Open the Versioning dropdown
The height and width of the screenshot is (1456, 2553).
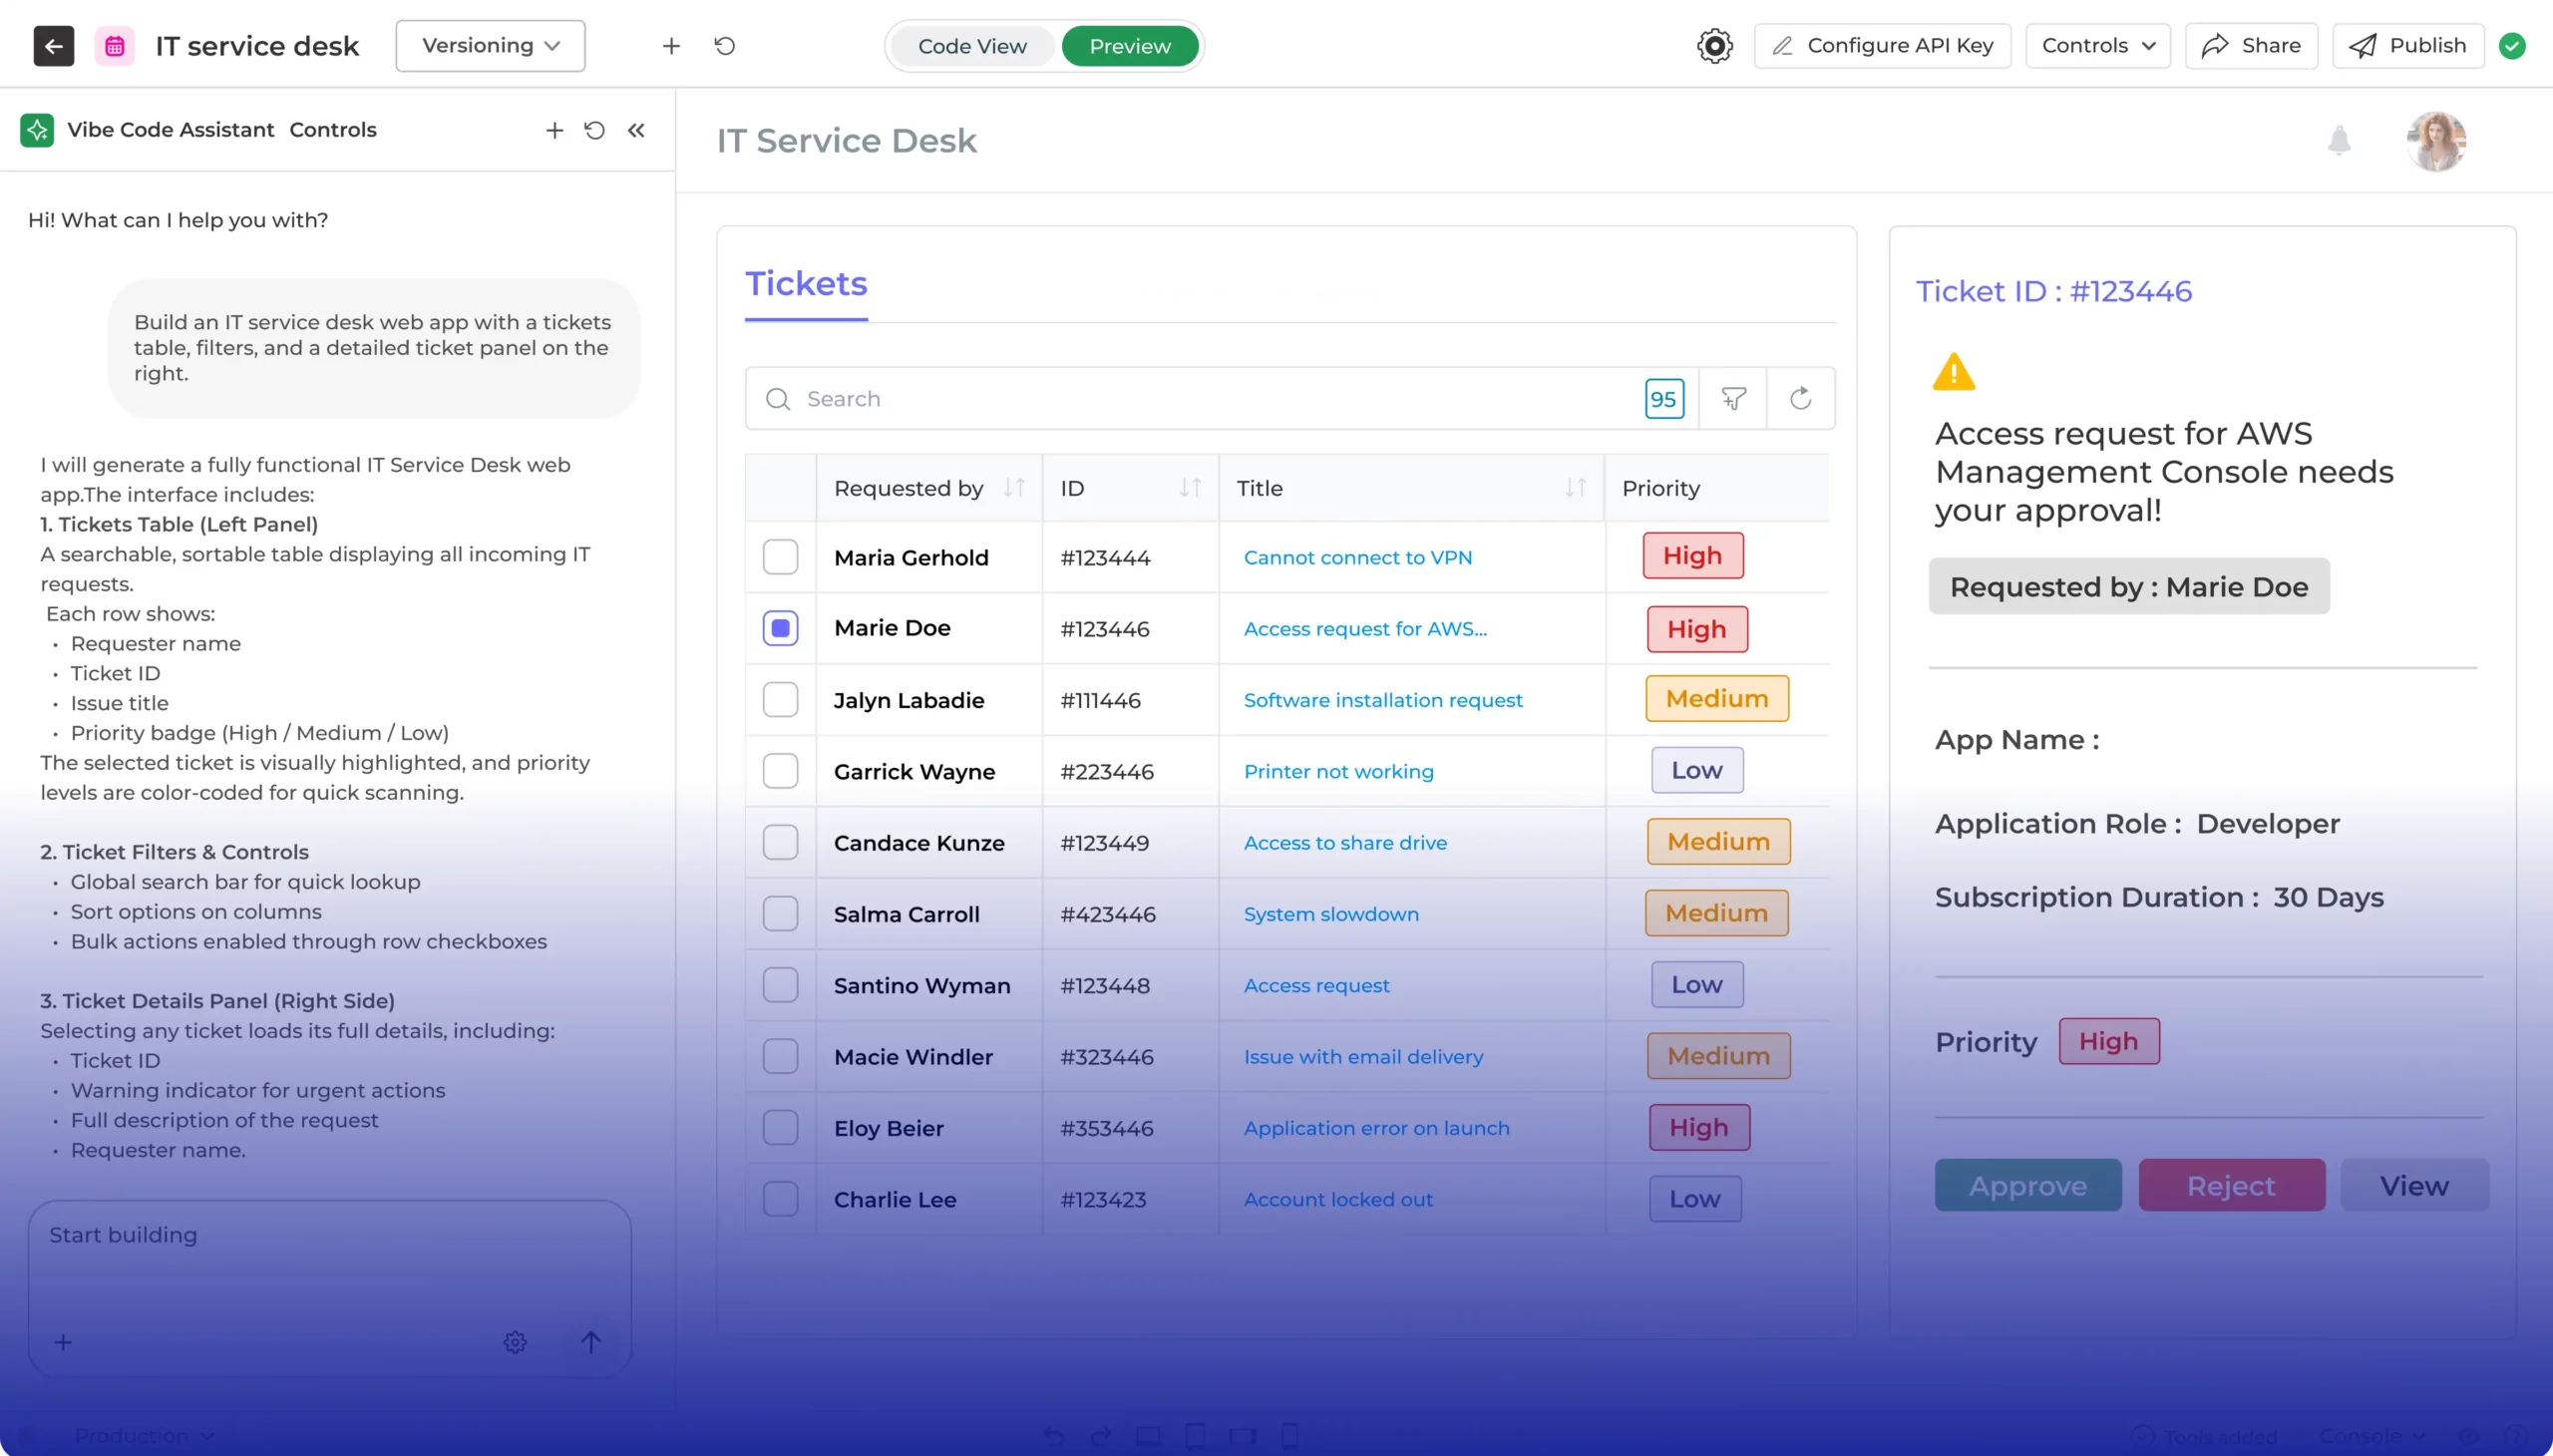point(490,46)
